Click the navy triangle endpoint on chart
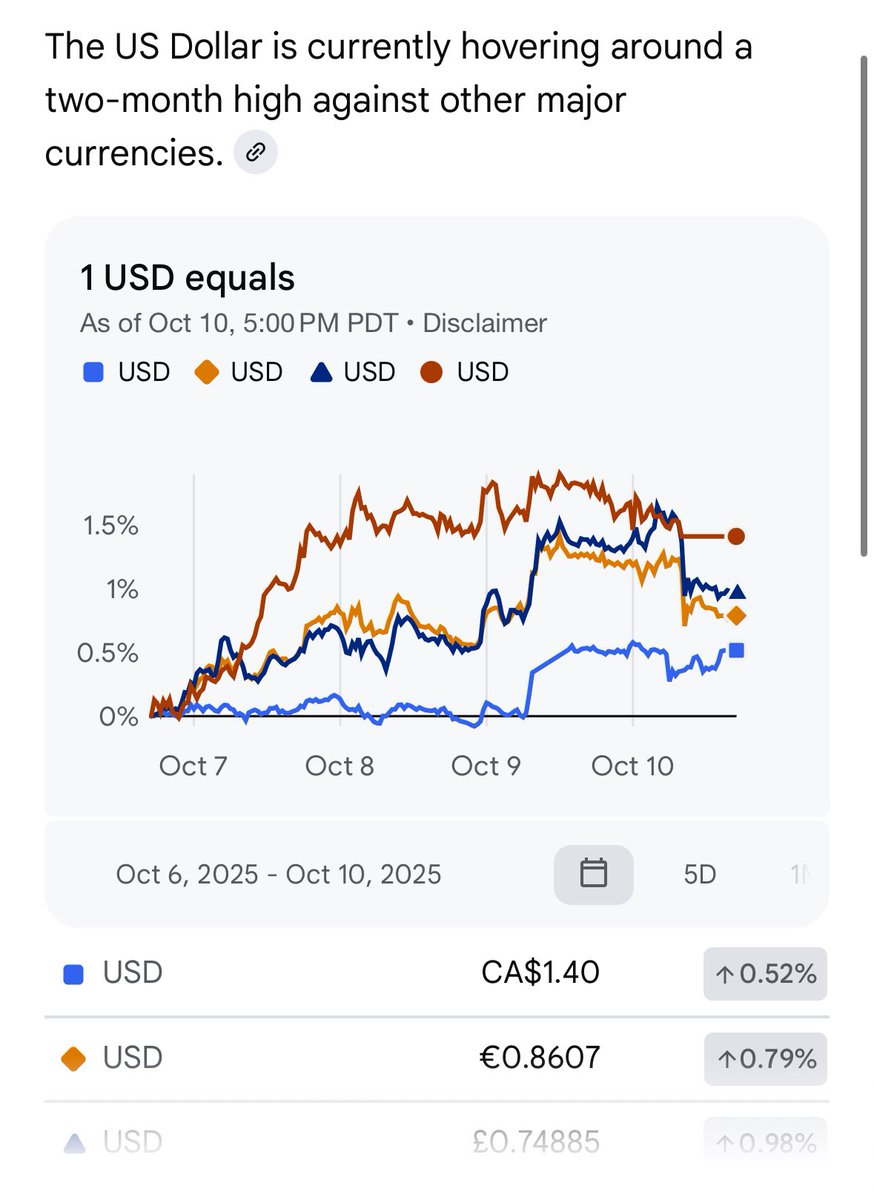Screen dimensions: 874x1200 coord(737,592)
